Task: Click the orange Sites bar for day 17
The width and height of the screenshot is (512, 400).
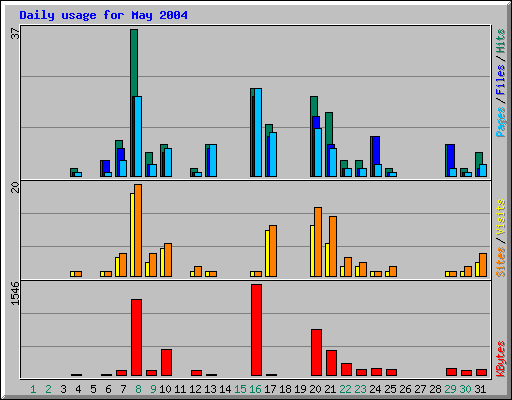Action: tap(273, 251)
